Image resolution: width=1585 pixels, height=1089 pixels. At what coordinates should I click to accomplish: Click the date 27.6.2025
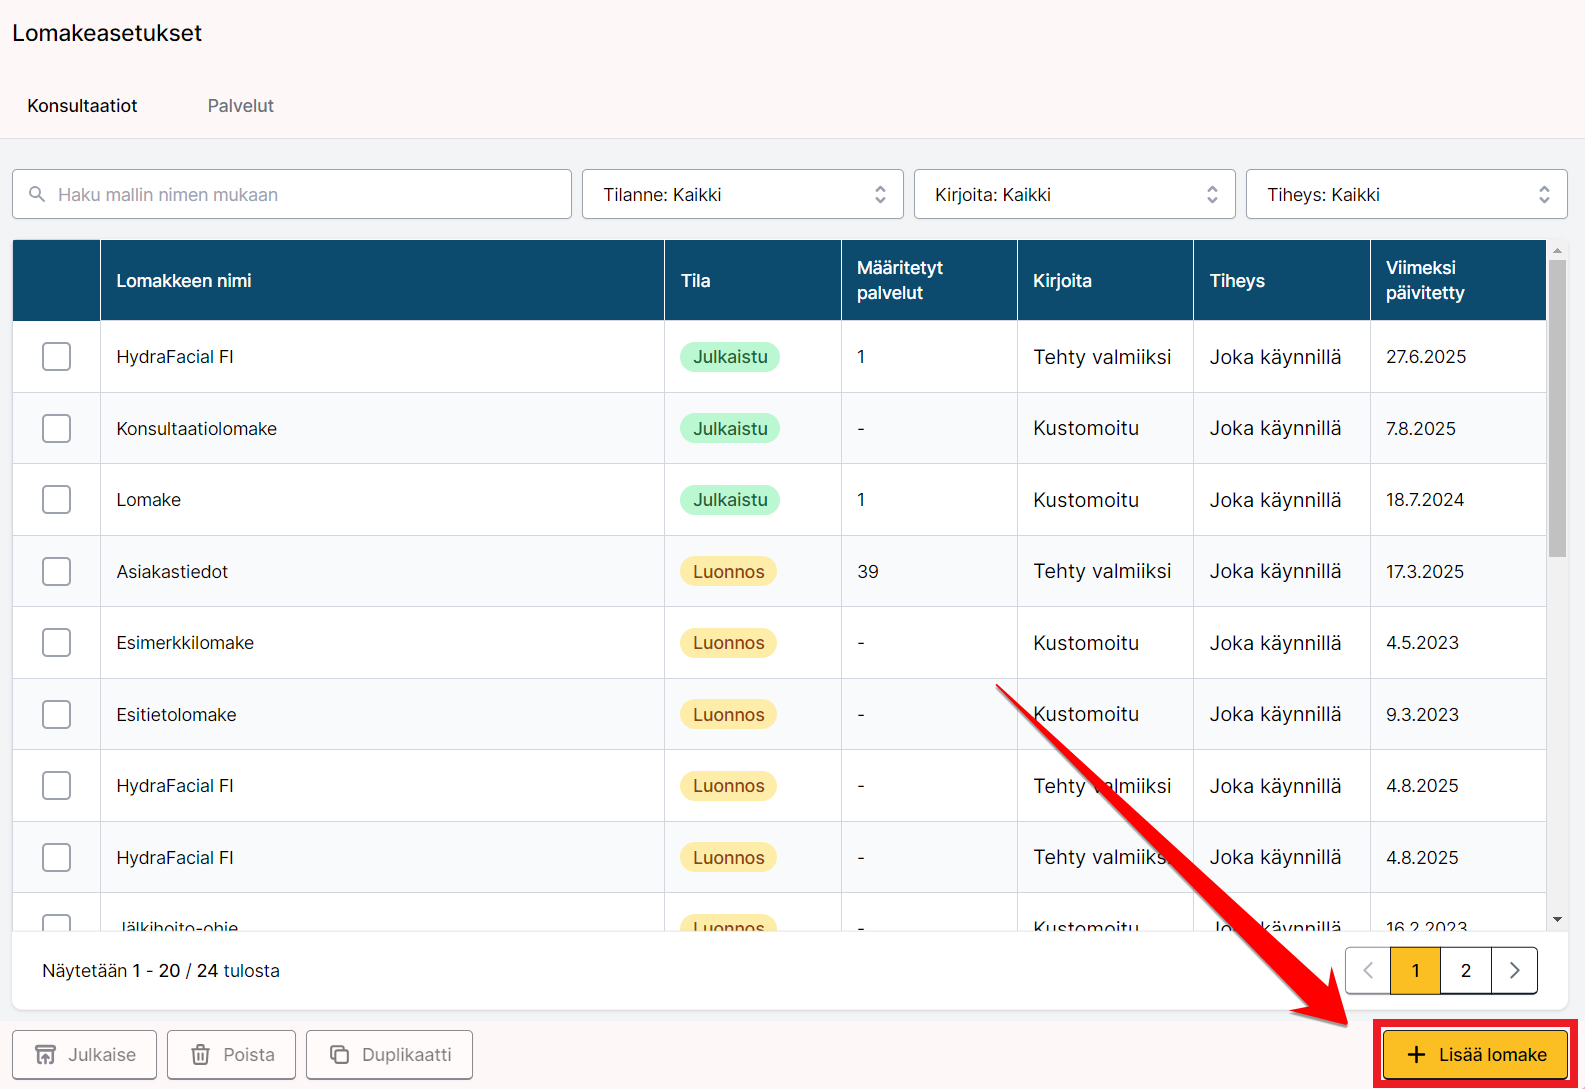pyautogui.click(x=1426, y=357)
